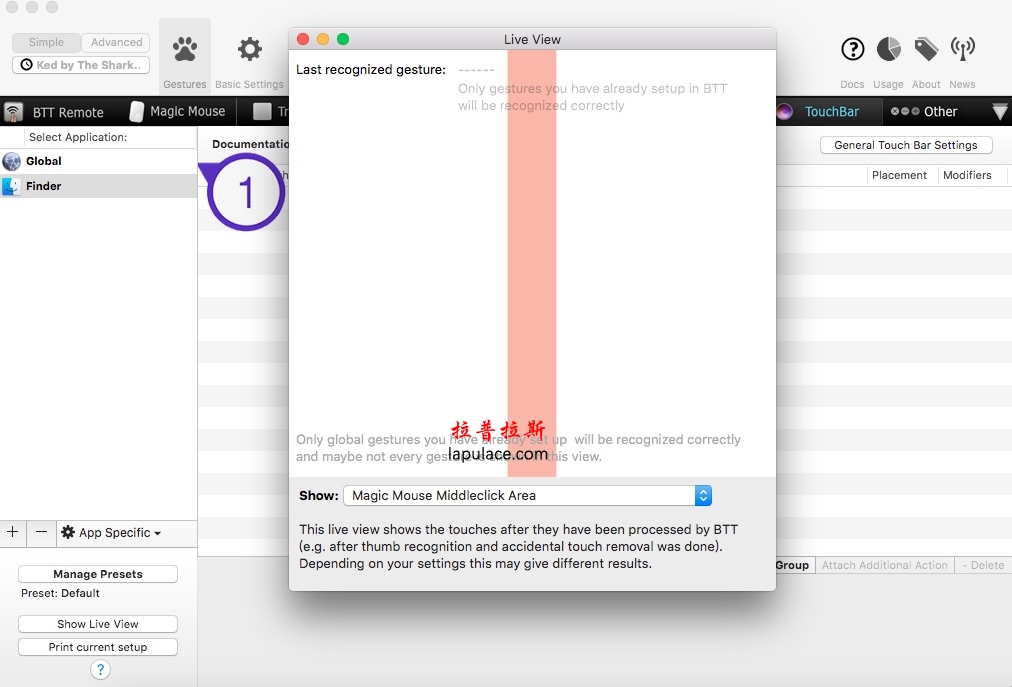The image size is (1012, 687).
Task: Click the Modifiers column header
Action: pyautogui.click(x=967, y=175)
